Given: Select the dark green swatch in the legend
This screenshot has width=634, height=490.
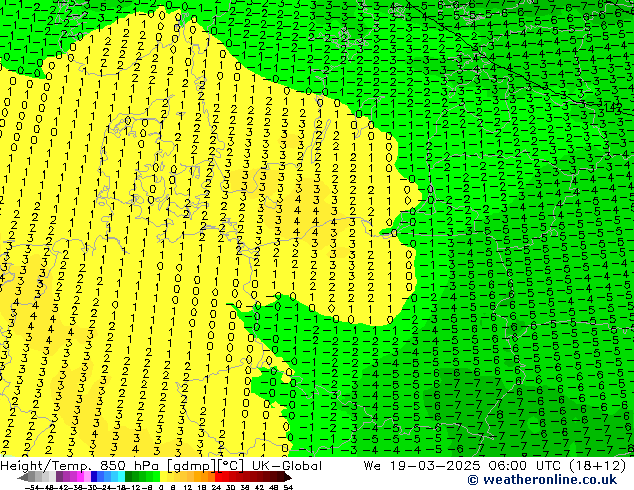Looking at the screenshot, I should click(128, 477).
